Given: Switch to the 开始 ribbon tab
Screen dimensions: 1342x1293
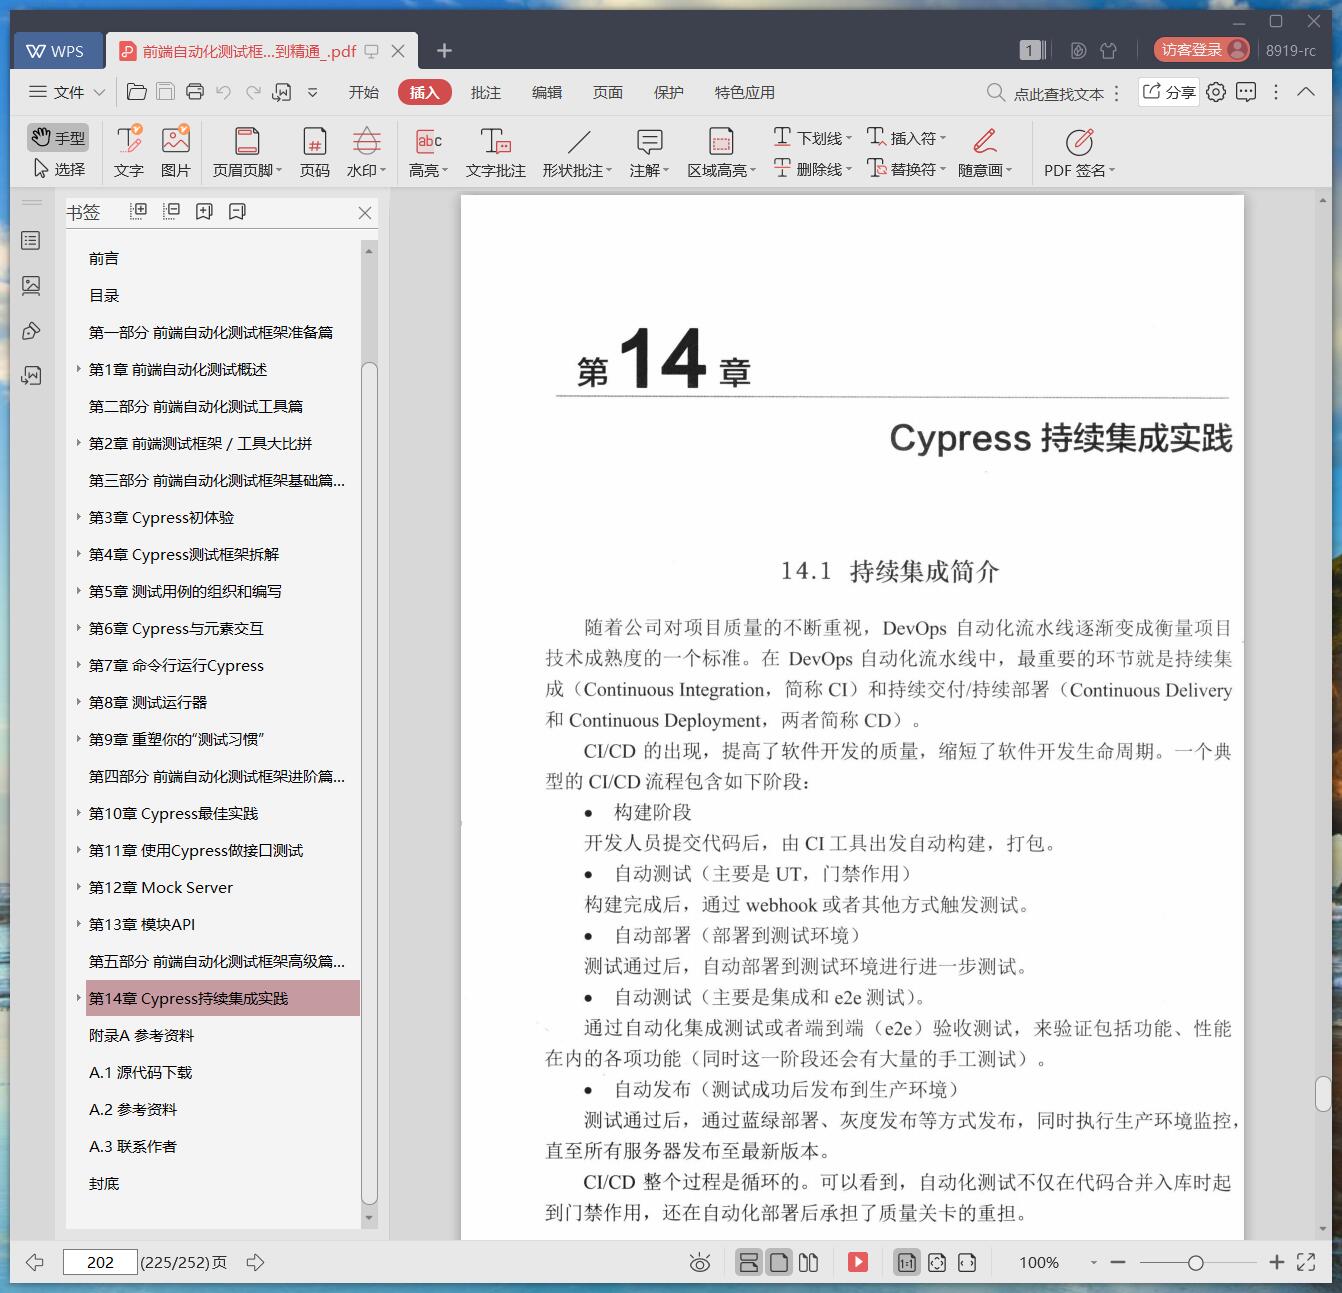Looking at the screenshot, I should [363, 92].
